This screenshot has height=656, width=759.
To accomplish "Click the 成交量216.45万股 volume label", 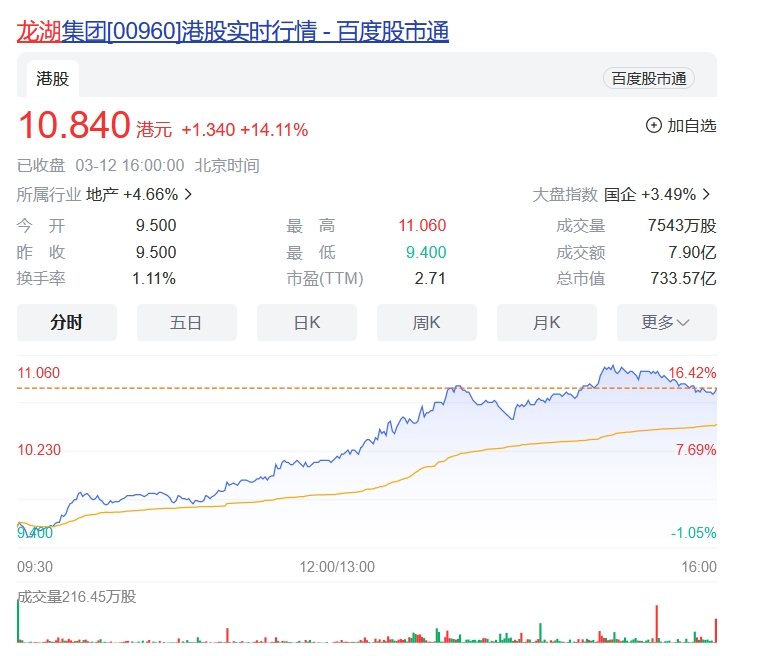I will tap(76, 596).
